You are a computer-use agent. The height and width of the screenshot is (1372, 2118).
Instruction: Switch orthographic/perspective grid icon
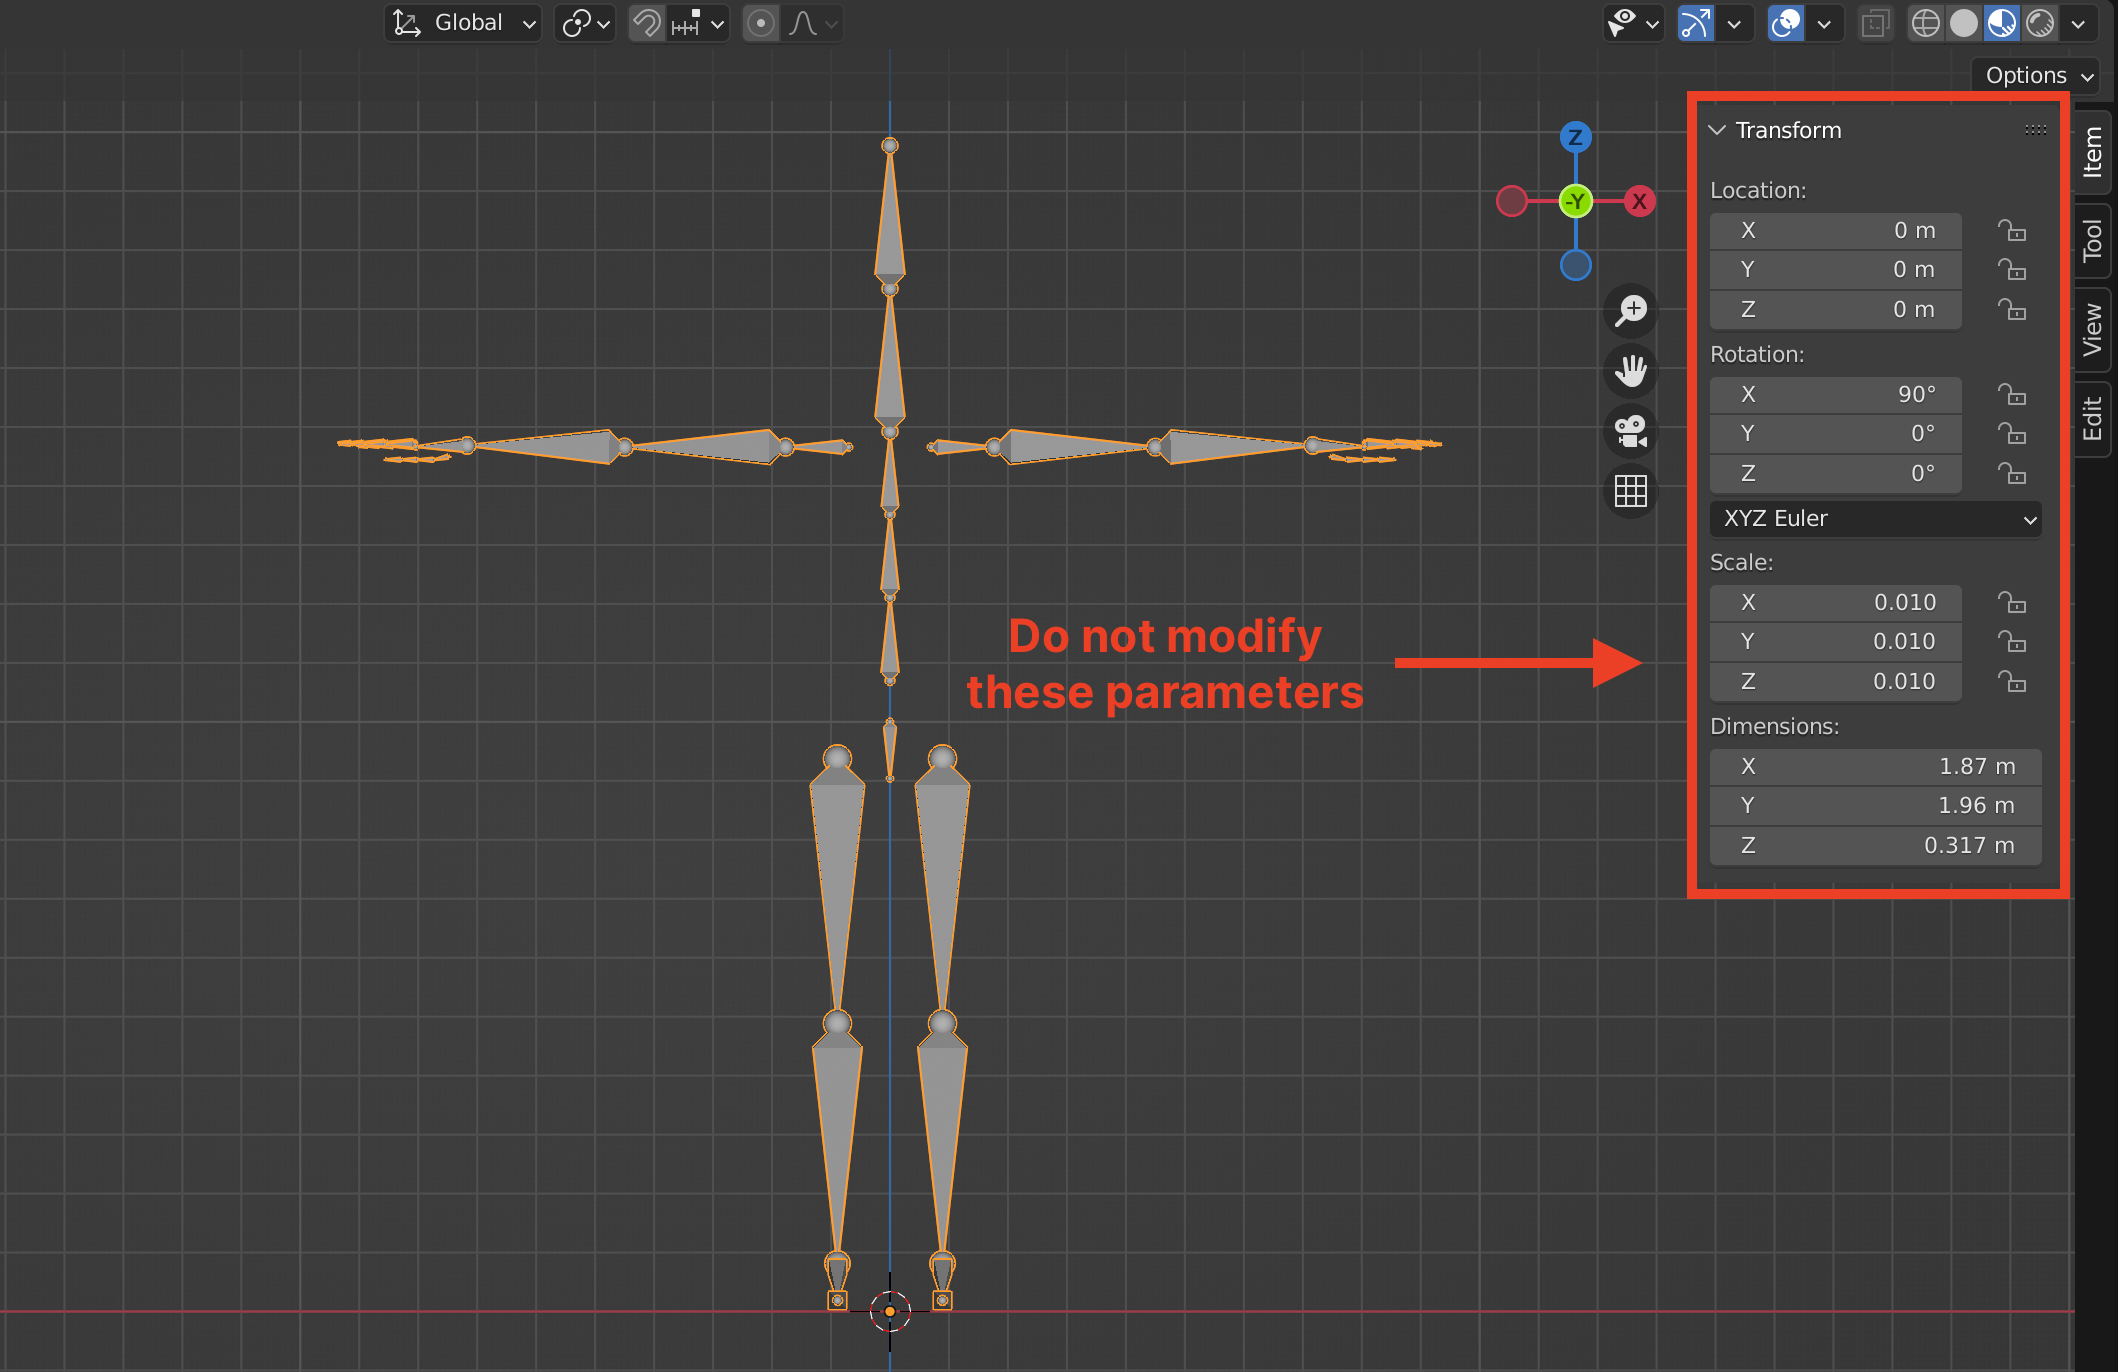(x=1631, y=491)
